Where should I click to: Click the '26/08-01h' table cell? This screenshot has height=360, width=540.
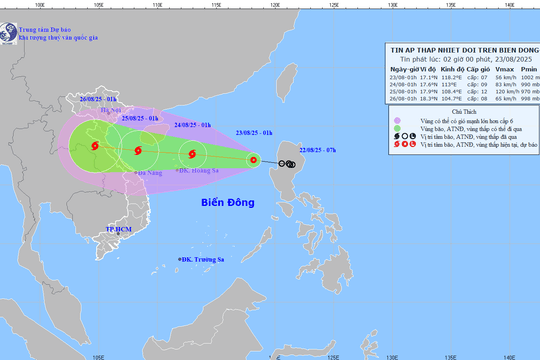(403, 99)
